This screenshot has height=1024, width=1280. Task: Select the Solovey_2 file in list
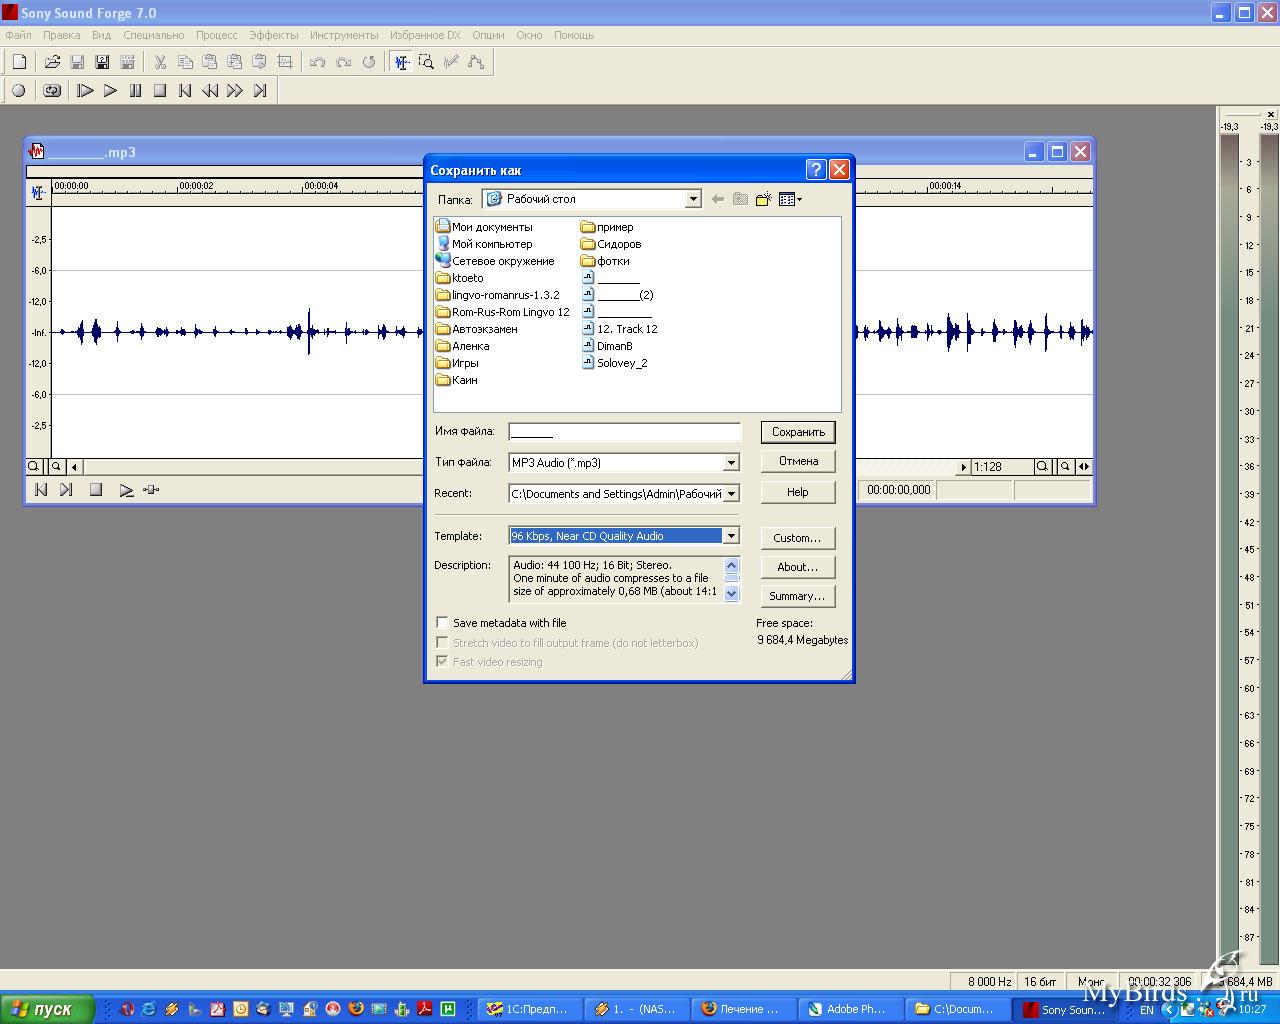tap(615, 363)
